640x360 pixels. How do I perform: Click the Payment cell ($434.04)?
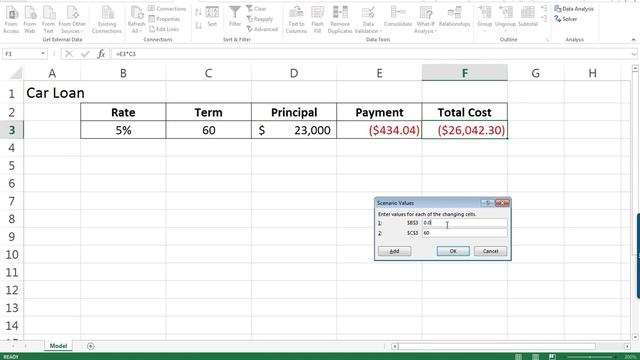coord(379,130)
